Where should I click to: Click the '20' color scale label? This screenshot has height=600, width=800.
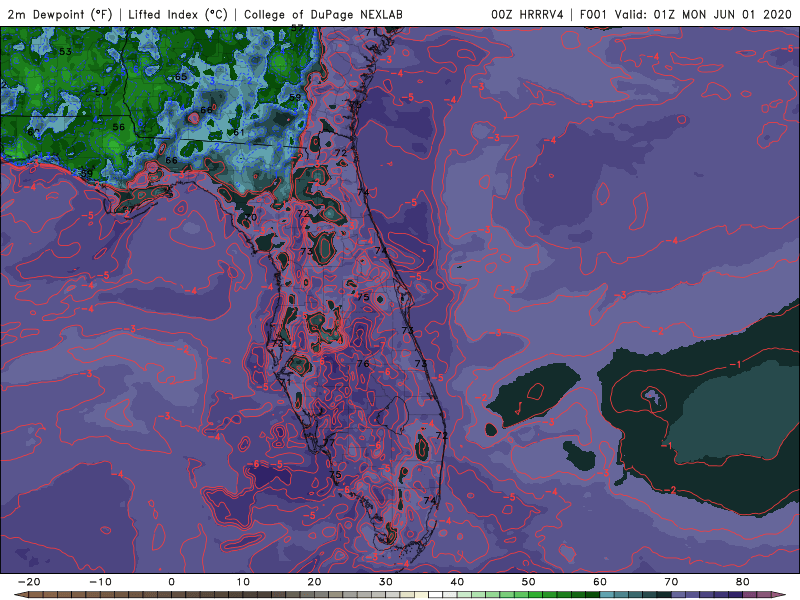[314, 582]
